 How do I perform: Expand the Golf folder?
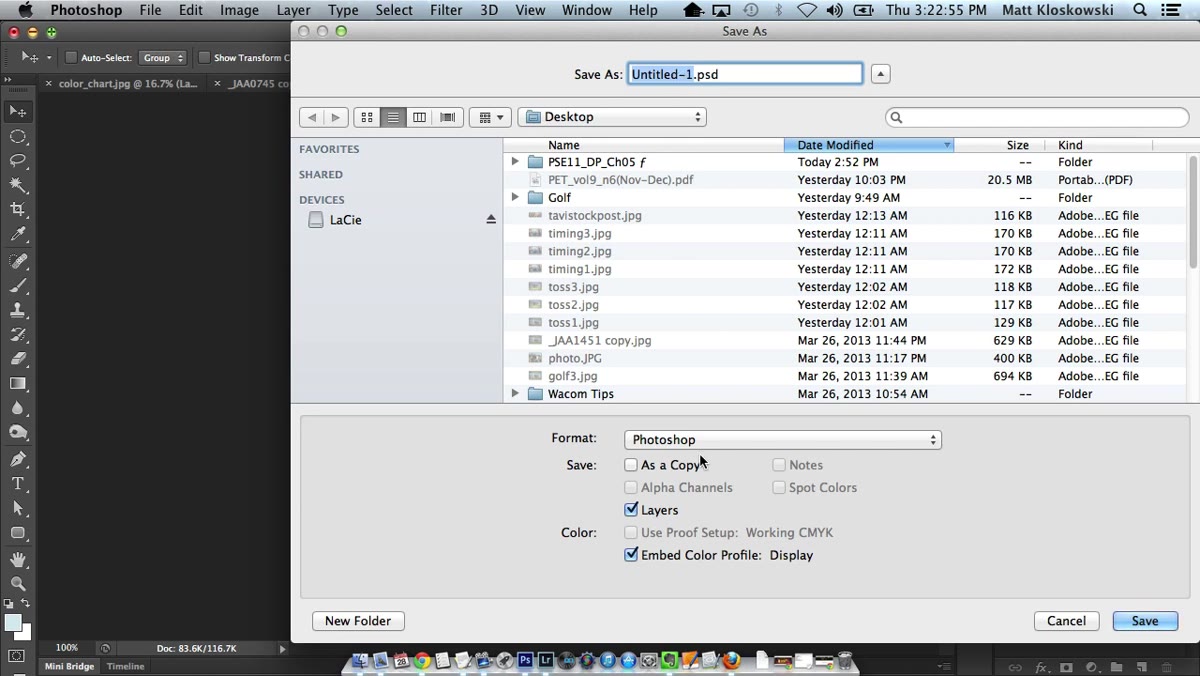(515, 198)
